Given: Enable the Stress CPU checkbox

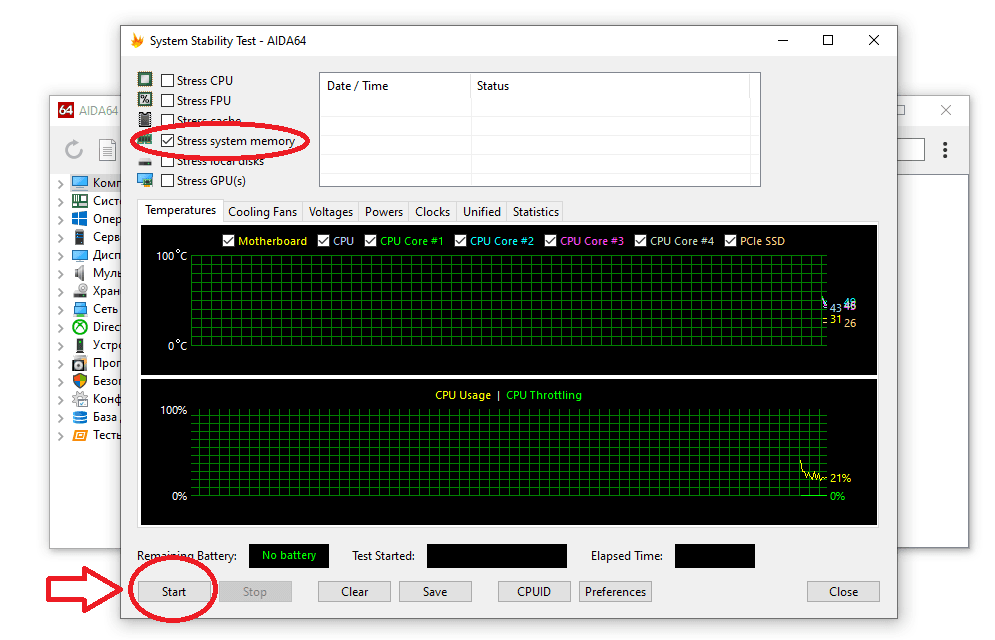Looking at the screenshot, I should (x=168, y=81).
